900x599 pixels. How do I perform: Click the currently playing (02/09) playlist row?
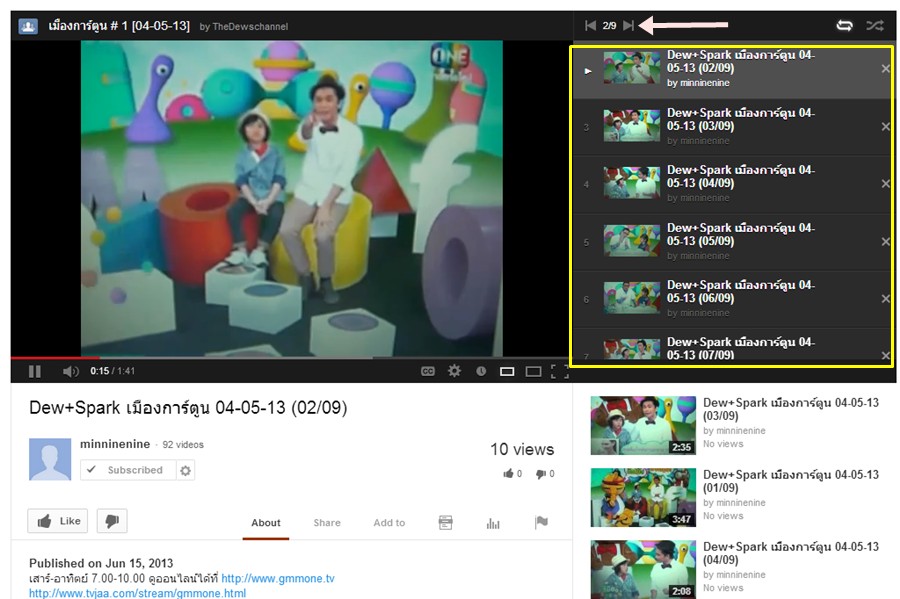click(x=733, y=70)
